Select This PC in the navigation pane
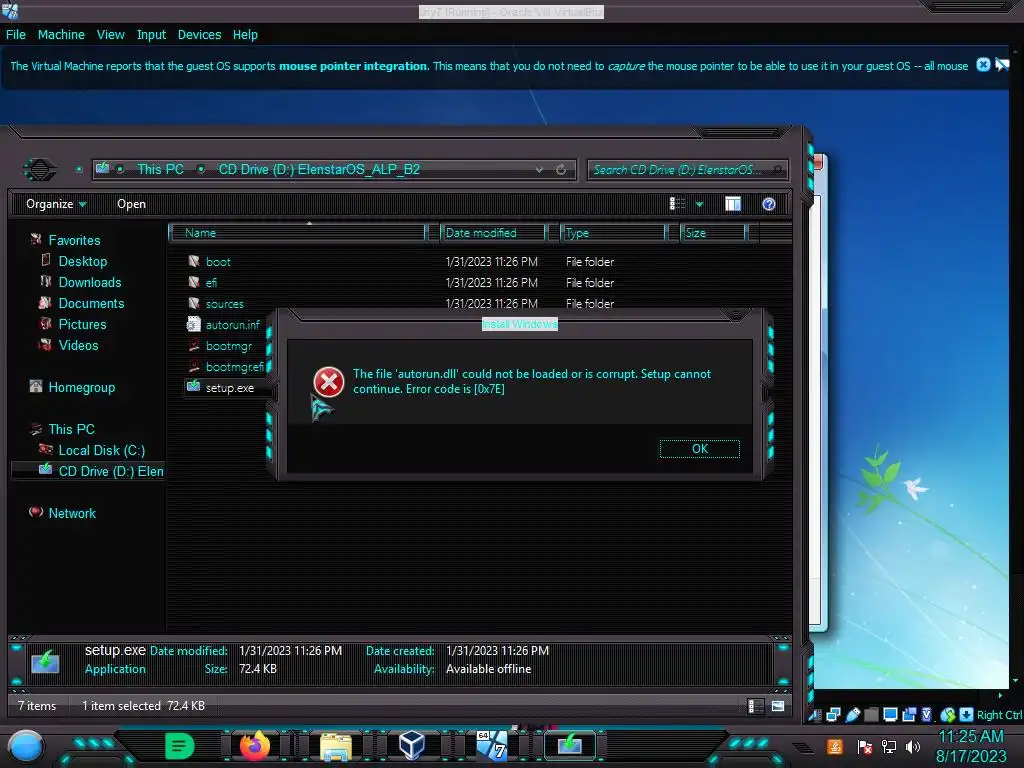 click(71, 429)
